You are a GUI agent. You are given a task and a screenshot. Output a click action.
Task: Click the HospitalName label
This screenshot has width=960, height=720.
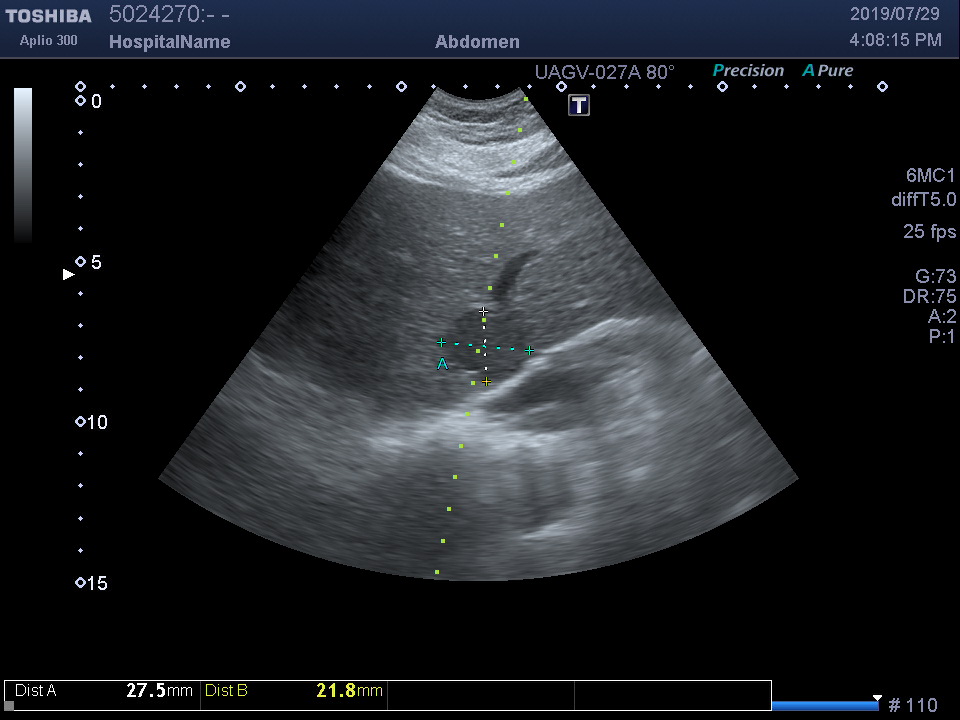[x=169, y=42]
